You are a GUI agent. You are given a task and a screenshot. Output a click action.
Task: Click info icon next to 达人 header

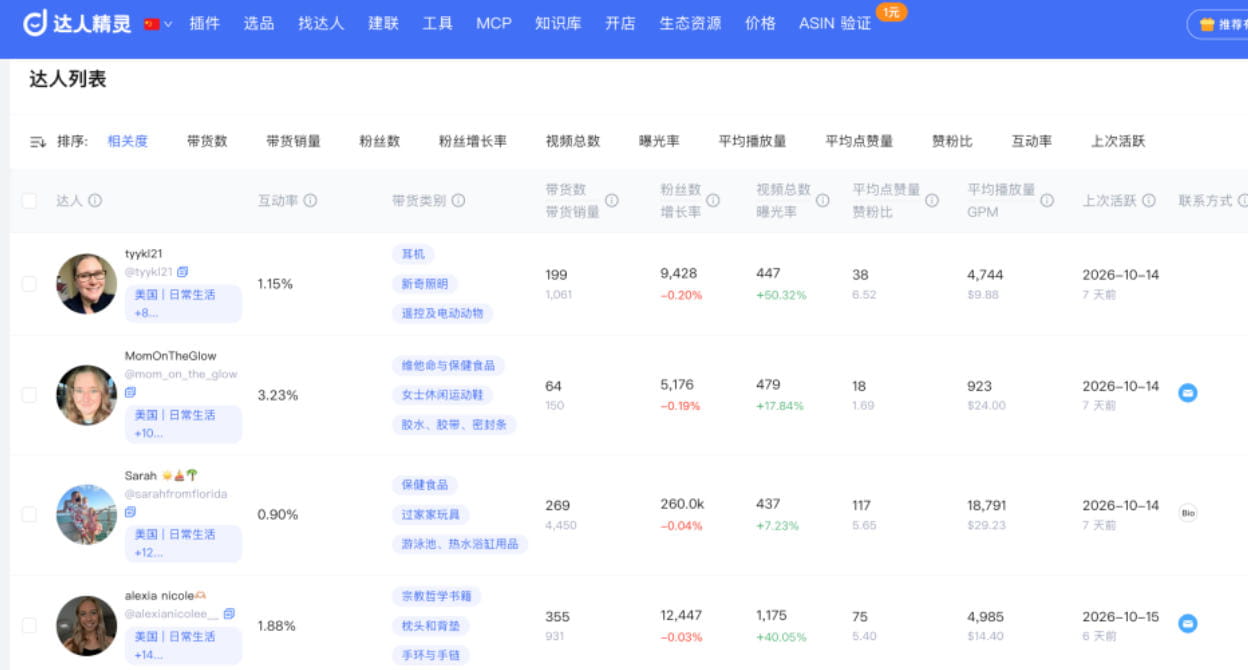coord(95,200)
